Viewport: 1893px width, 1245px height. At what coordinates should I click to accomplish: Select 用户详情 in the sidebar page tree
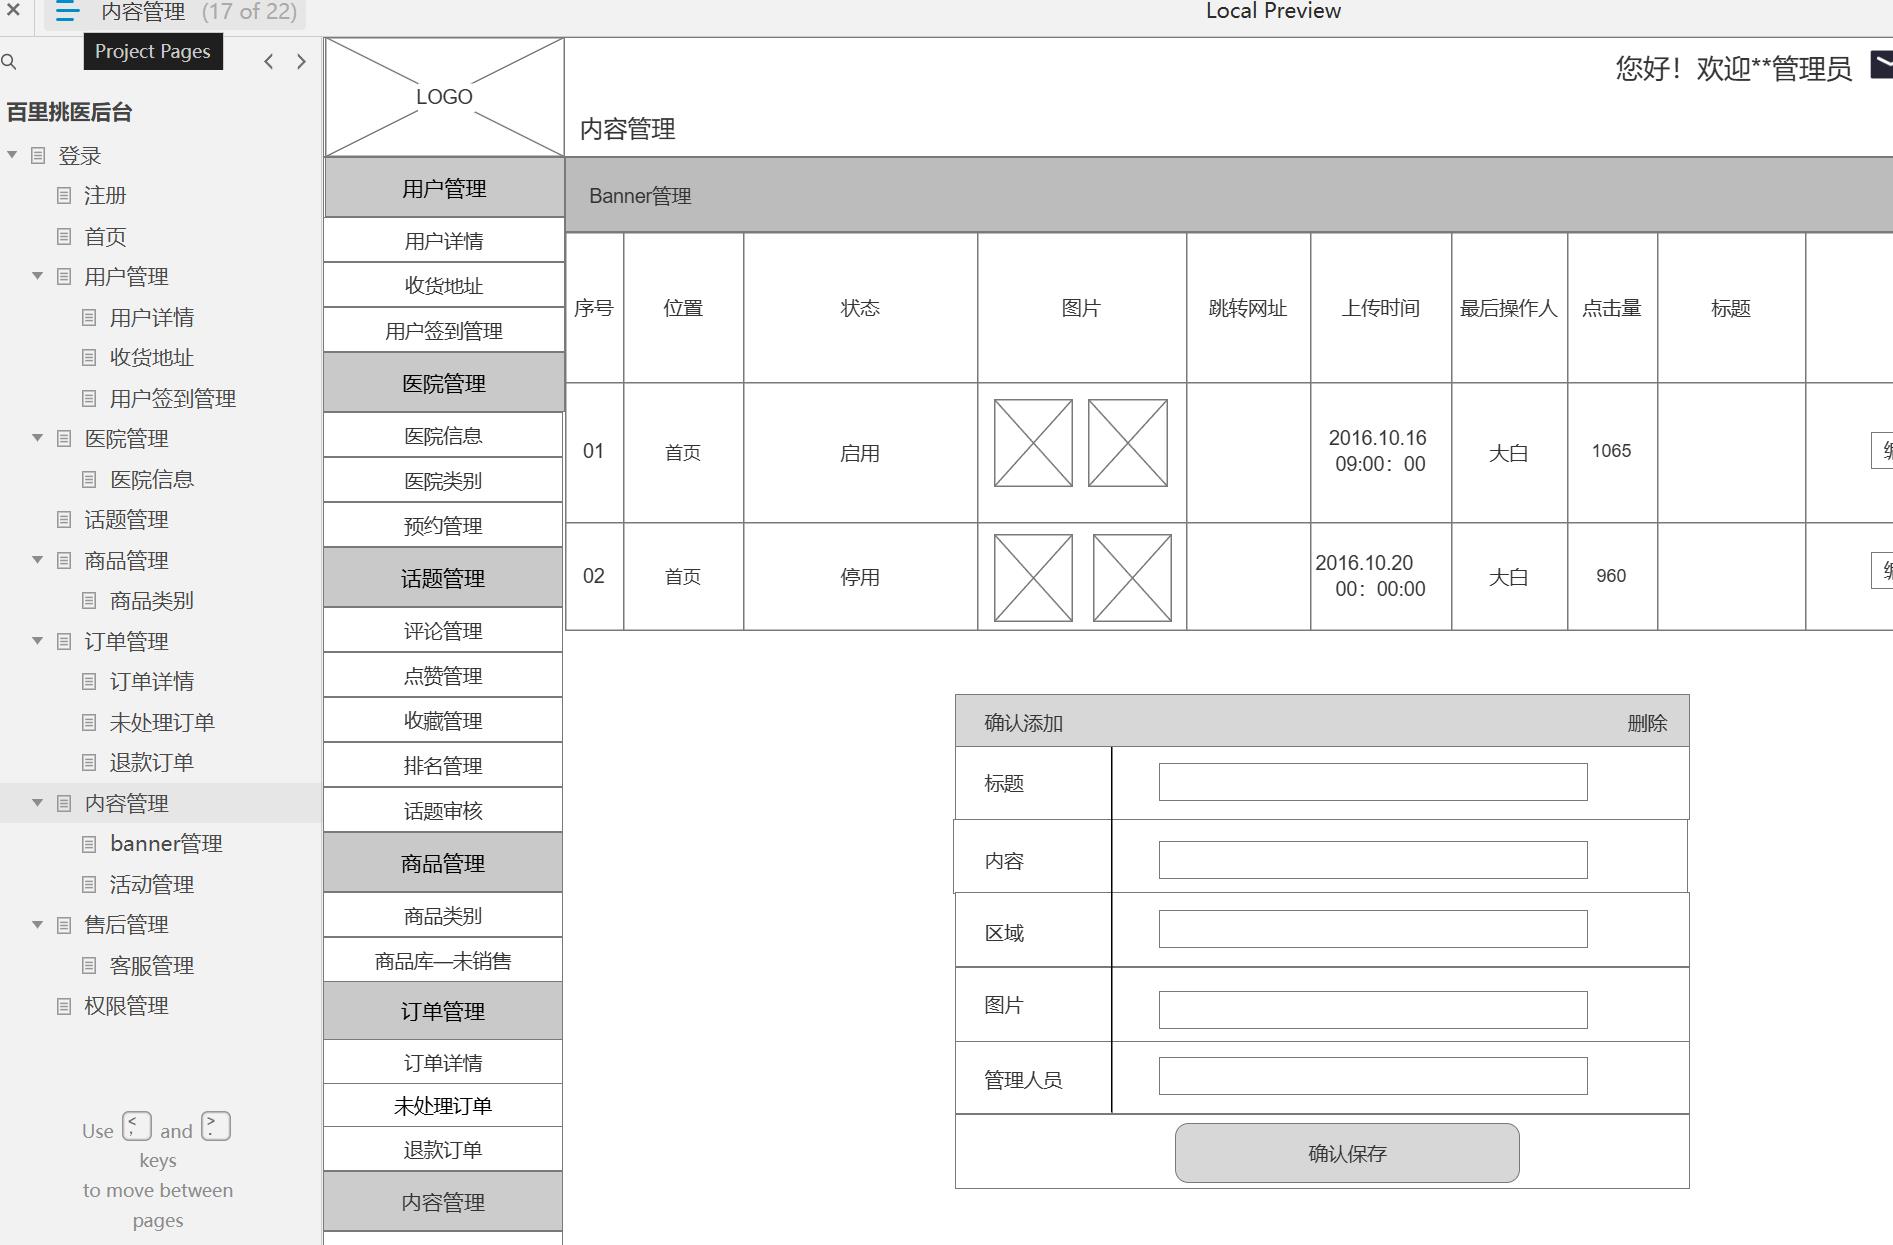click(152, 318)
